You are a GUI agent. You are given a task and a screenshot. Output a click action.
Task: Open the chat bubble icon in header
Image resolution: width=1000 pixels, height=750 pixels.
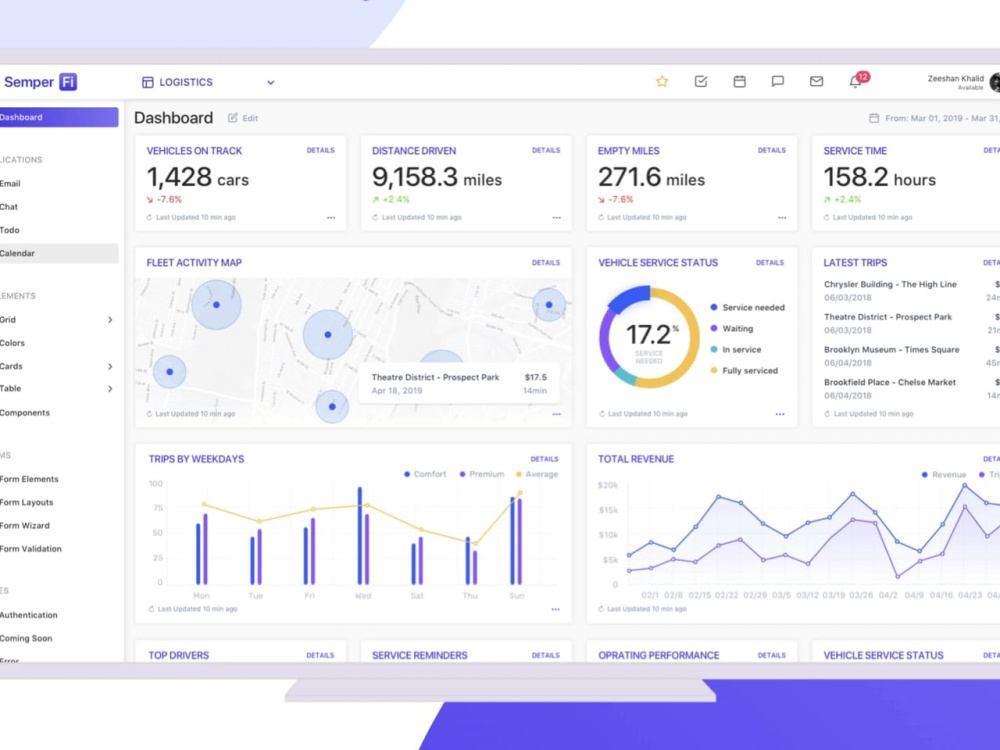(777, 81)
